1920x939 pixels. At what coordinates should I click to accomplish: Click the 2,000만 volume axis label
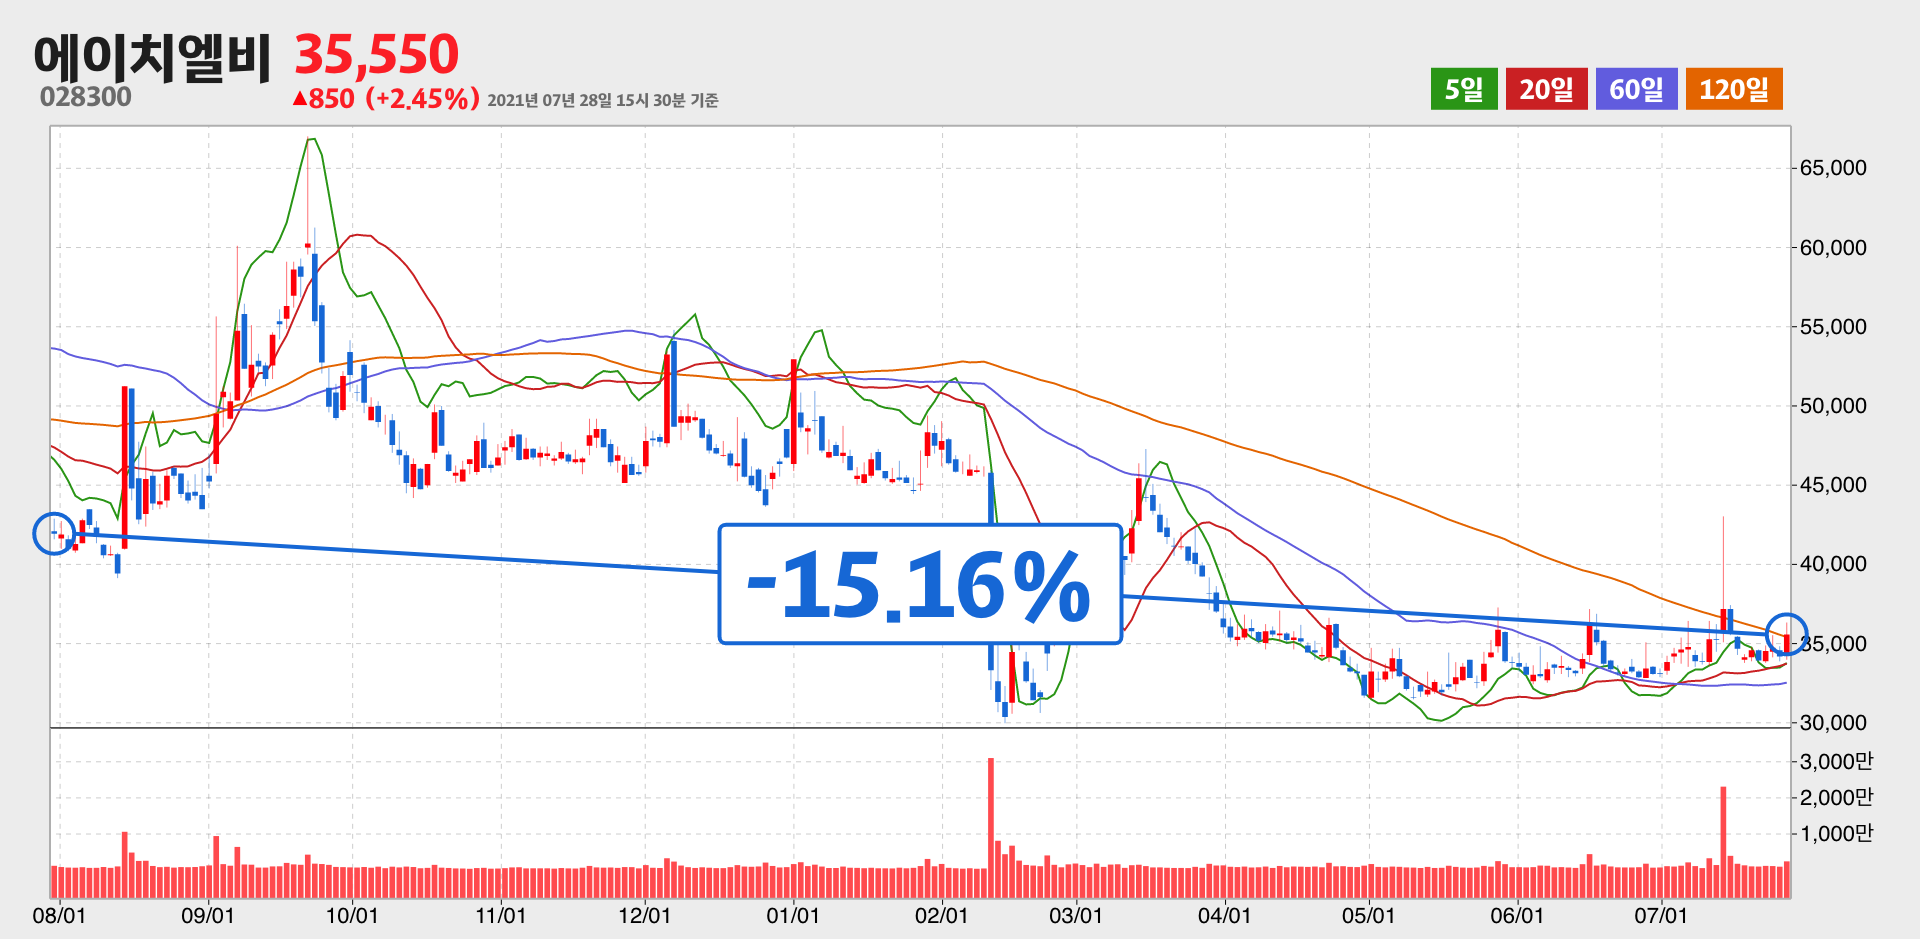tap(1836, 797)
